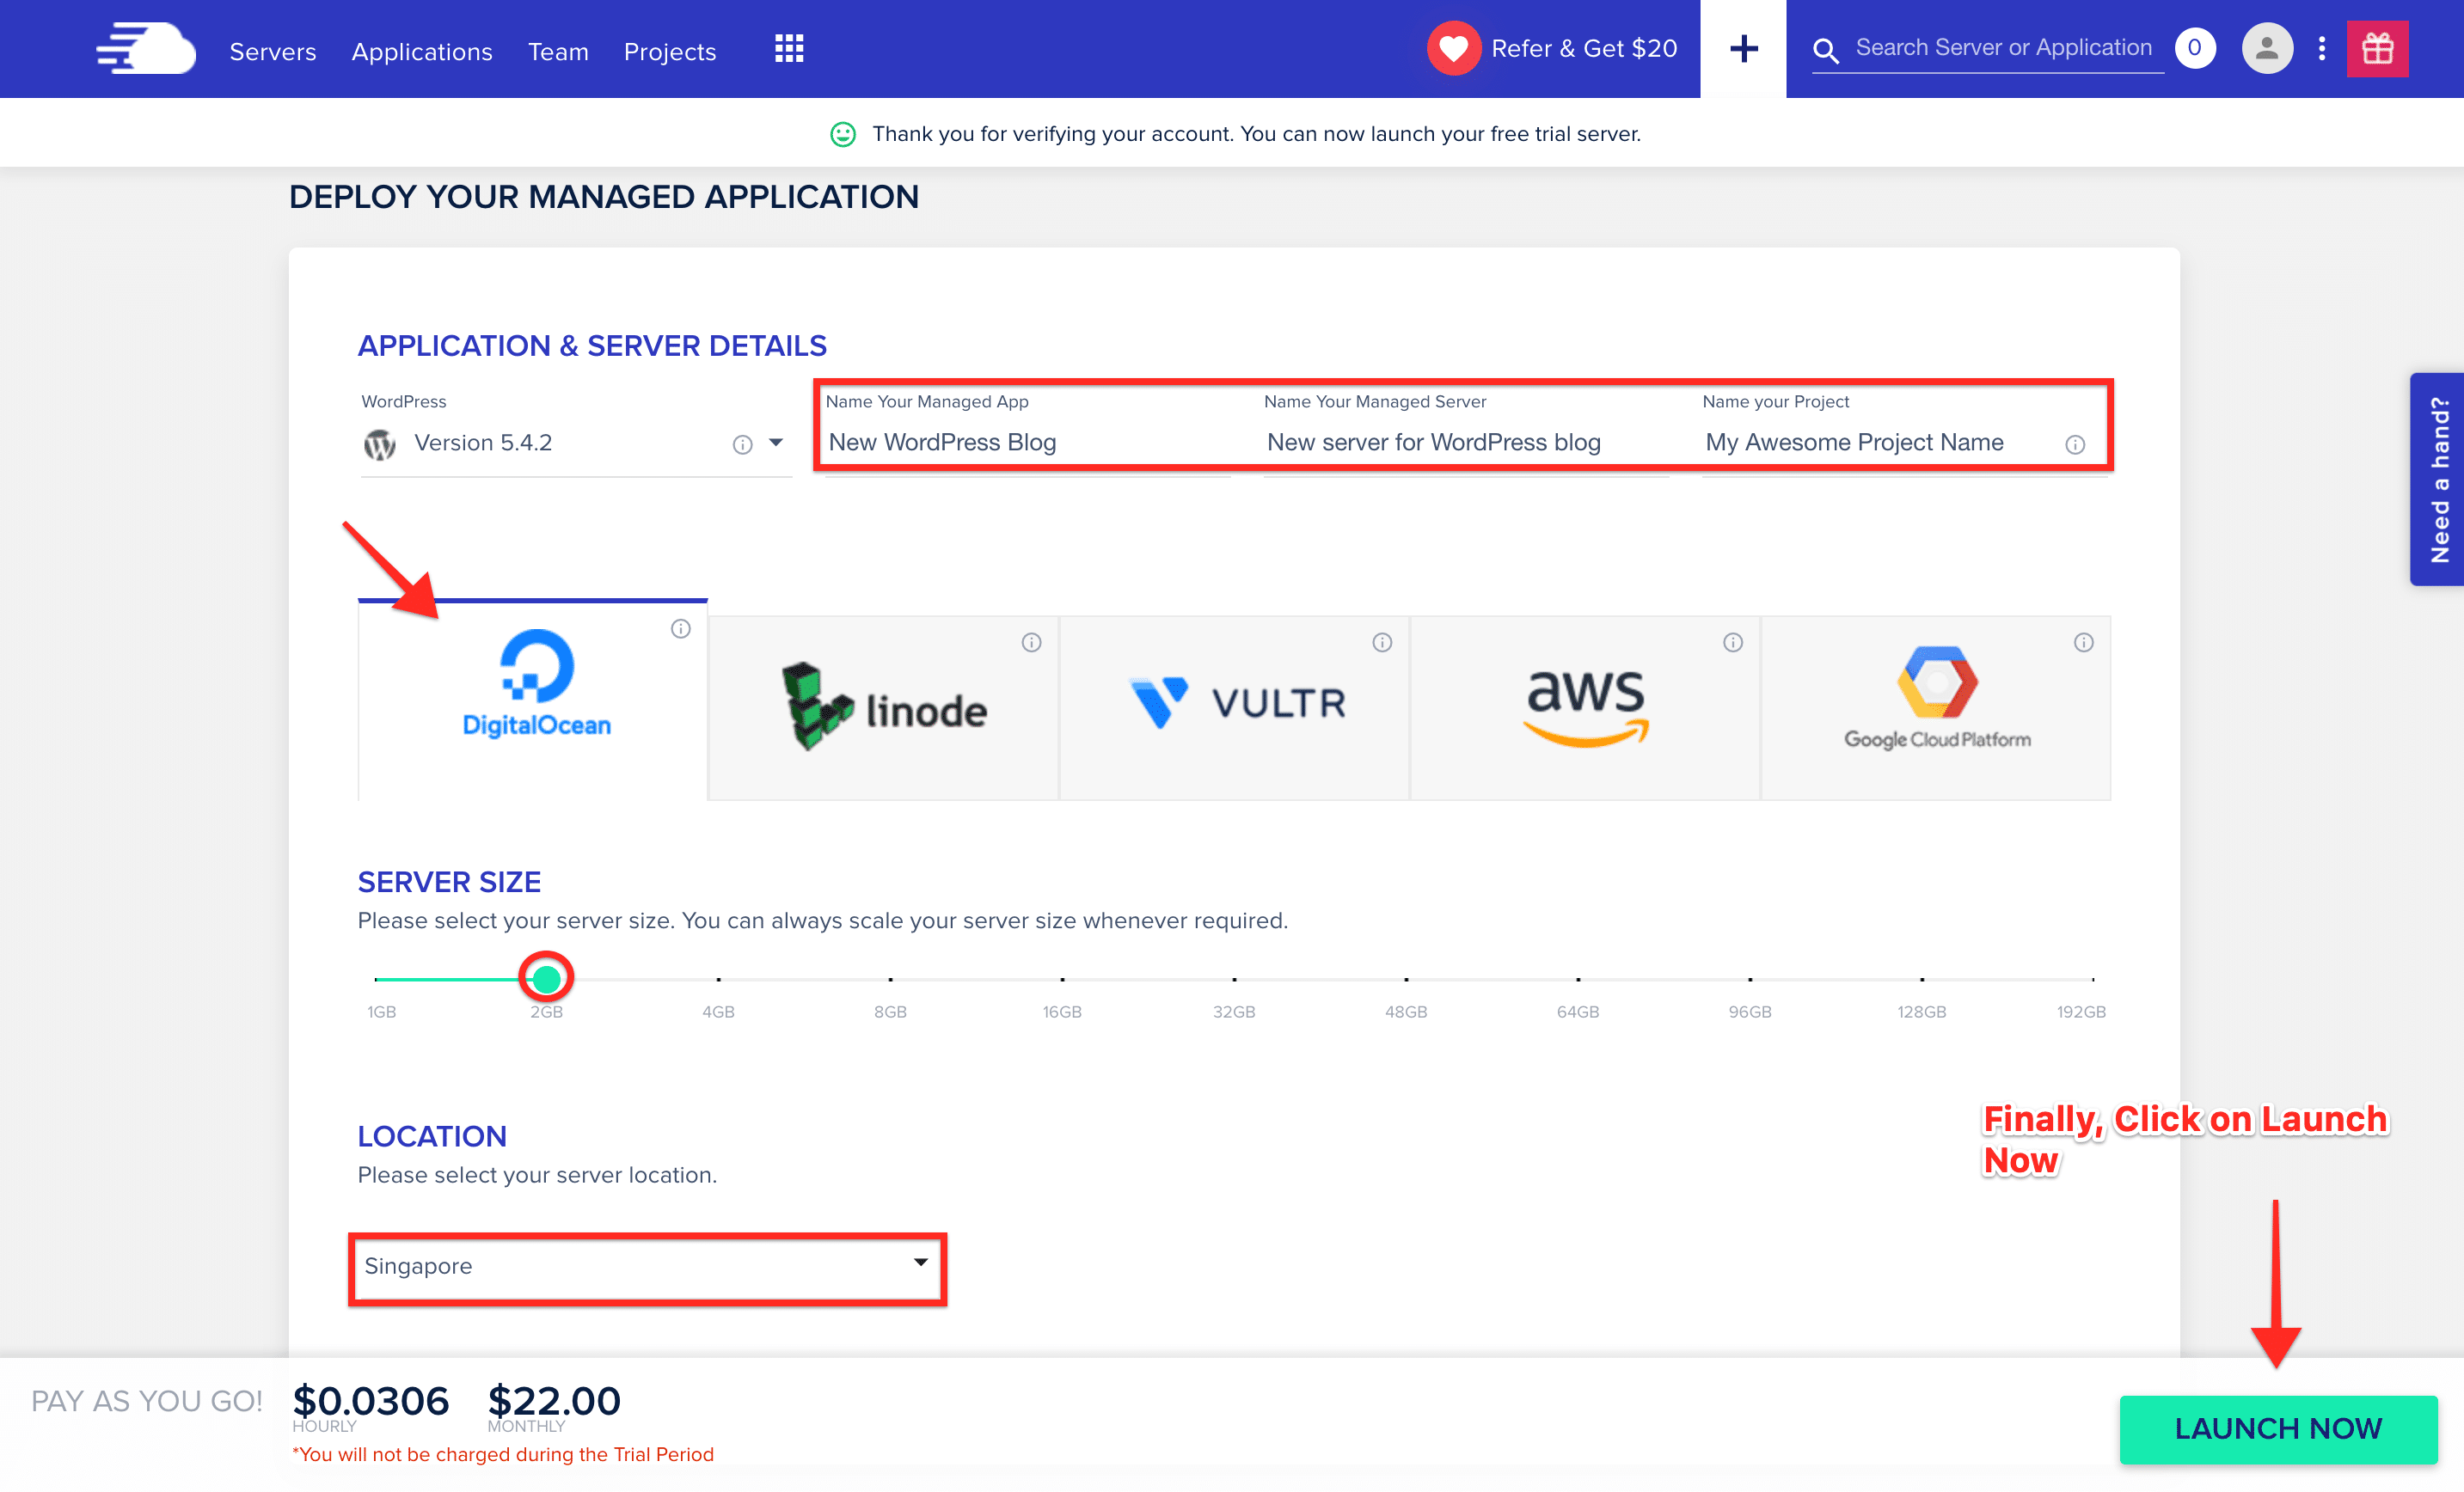Click the server size slider handle
Viewport: 2464px width, 1492px height.
tap(546, 978)
